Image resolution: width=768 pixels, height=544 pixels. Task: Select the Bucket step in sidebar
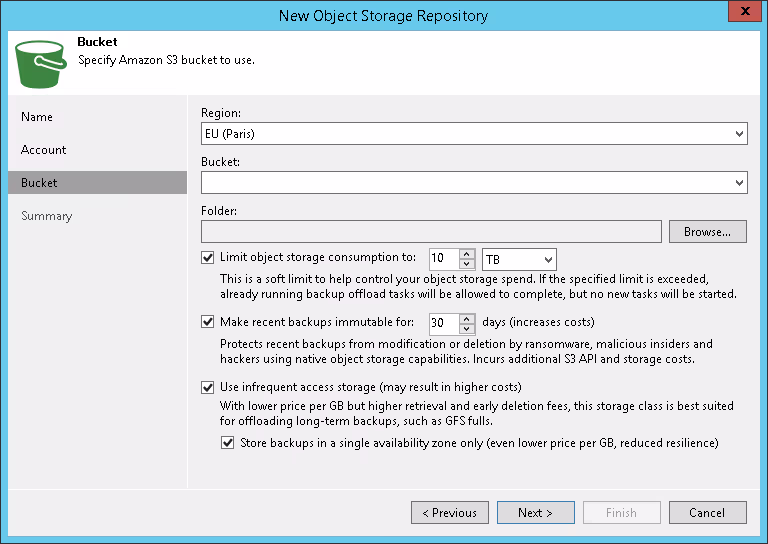40,183
